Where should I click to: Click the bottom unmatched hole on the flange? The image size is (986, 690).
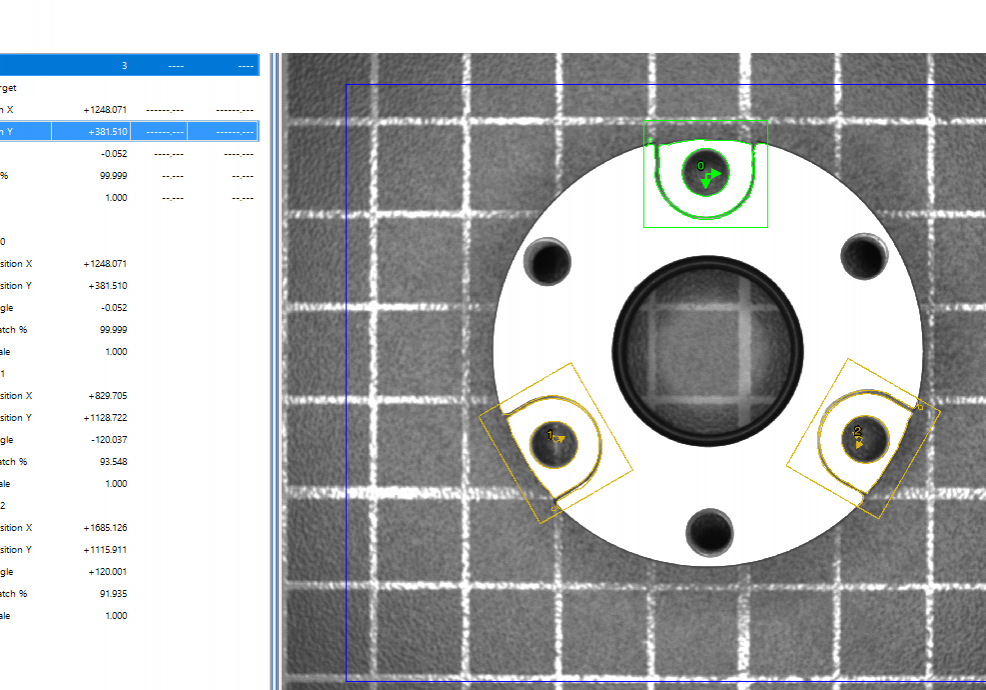pyautogui.click(x=710, y=531)
